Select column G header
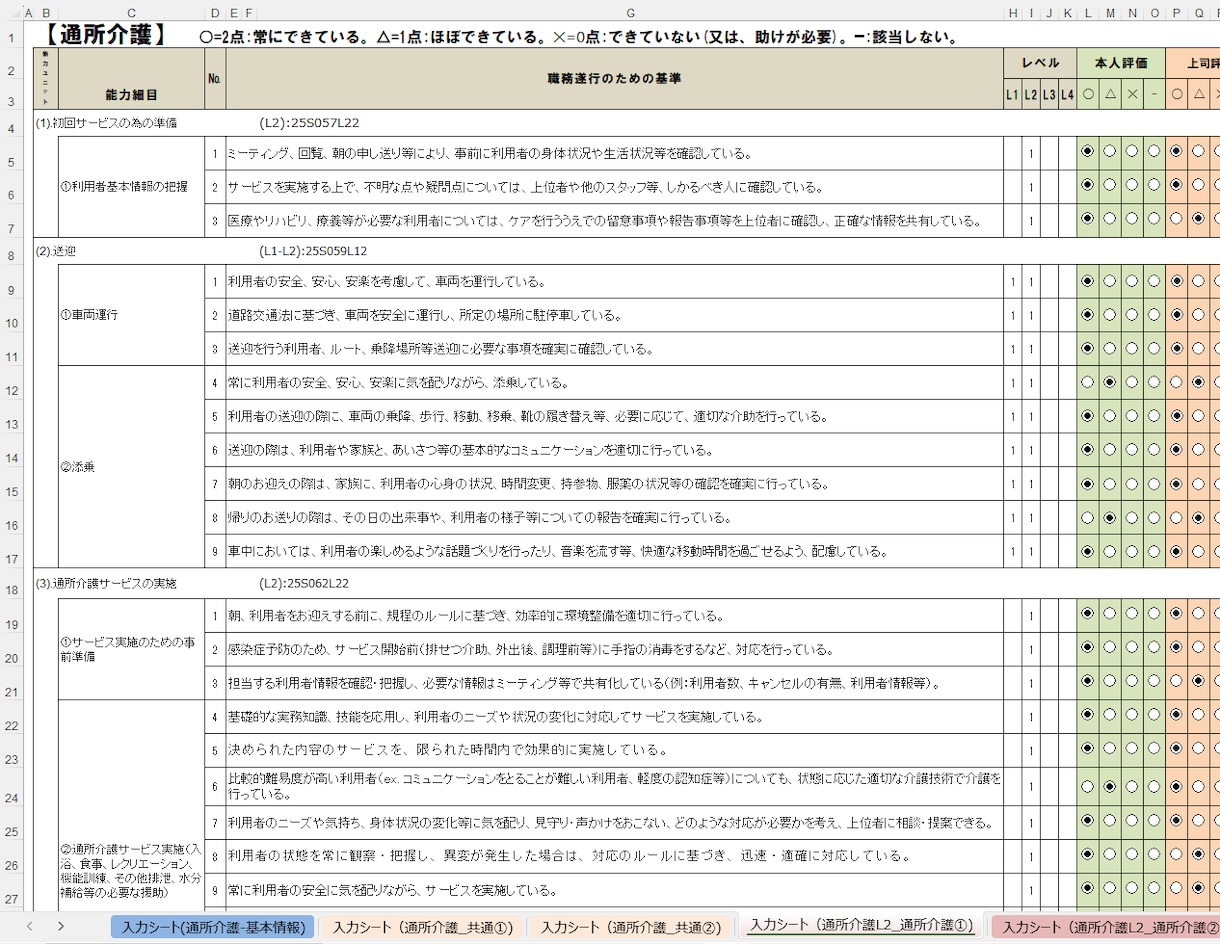 pos(630,12)
